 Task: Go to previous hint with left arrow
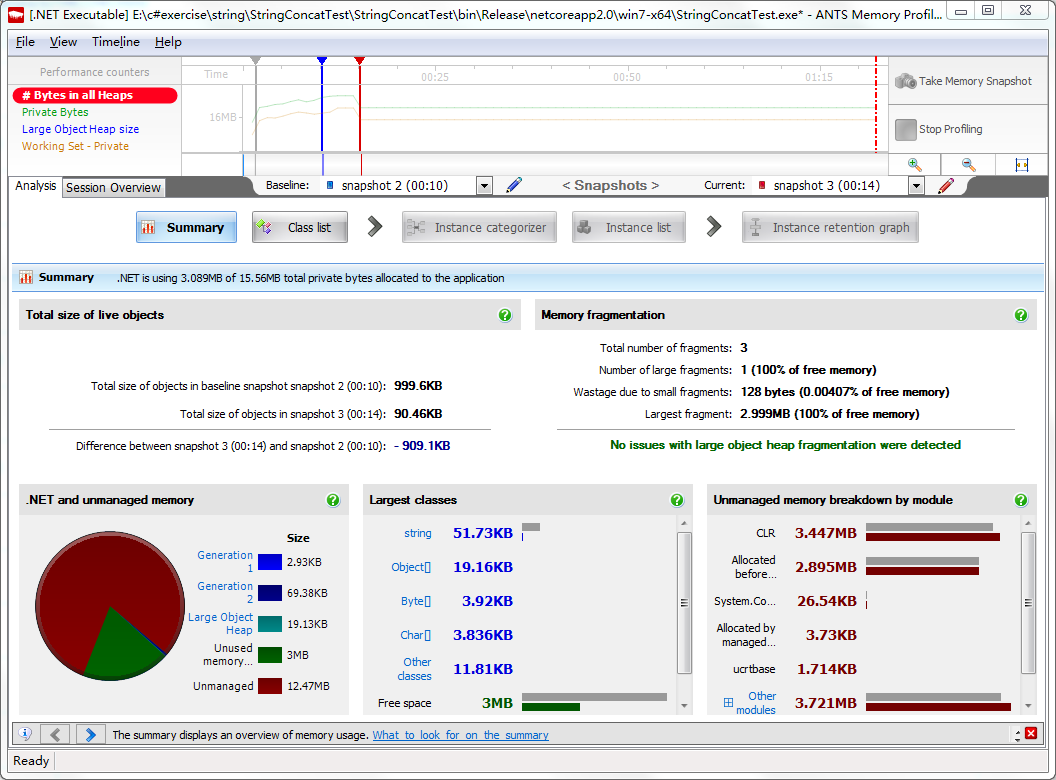point(55,734)
